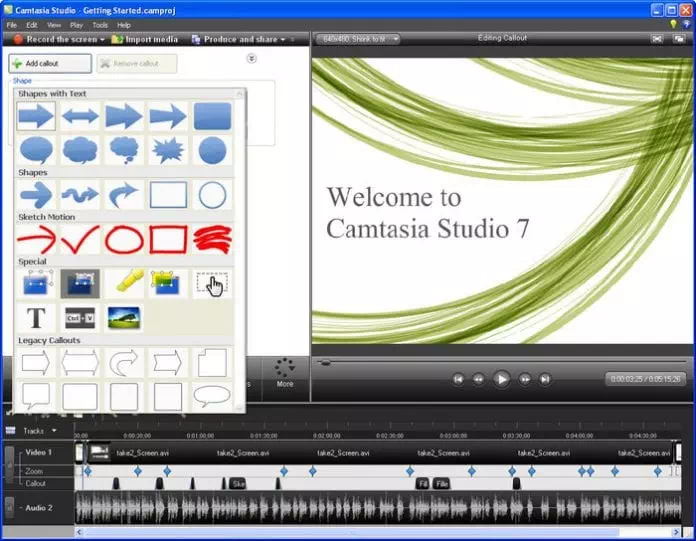The width and height of the screenshot is (696, 541).
Task: Select the keystroke Ctrl+V callout
Action: coord(80,318)
